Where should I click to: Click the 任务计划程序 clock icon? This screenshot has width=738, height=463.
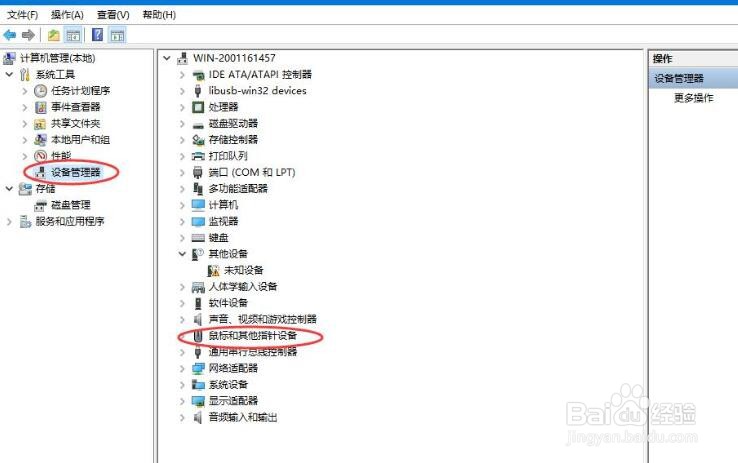[40, 90]
